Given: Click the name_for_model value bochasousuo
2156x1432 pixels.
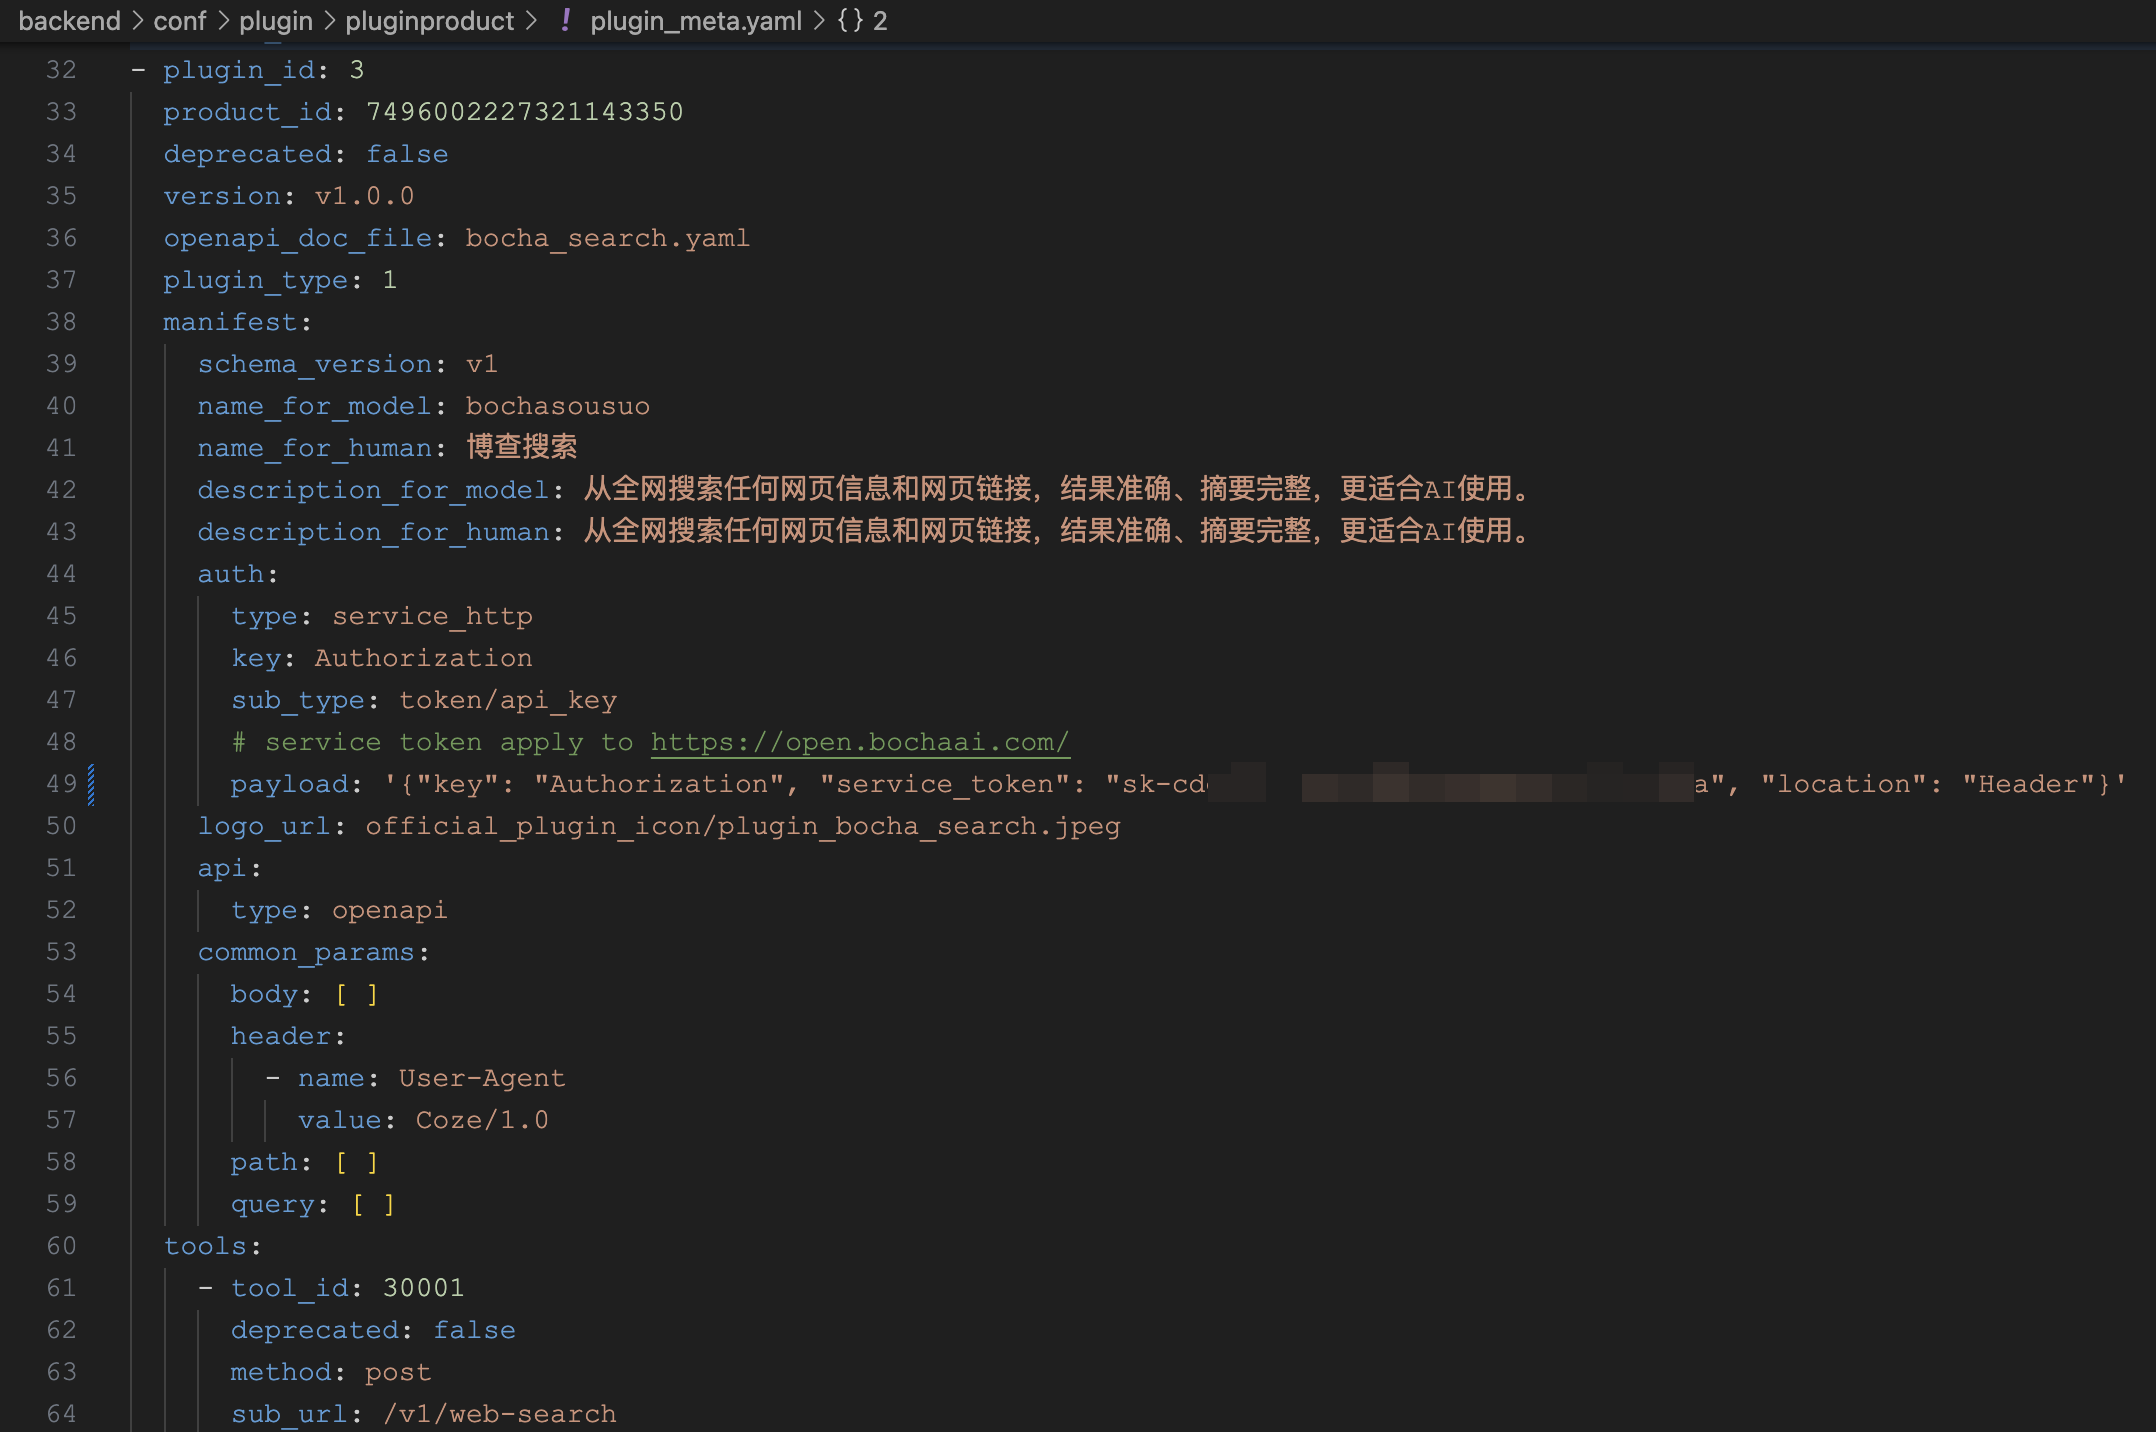Looking at the screenshot, I should (557, 406).
